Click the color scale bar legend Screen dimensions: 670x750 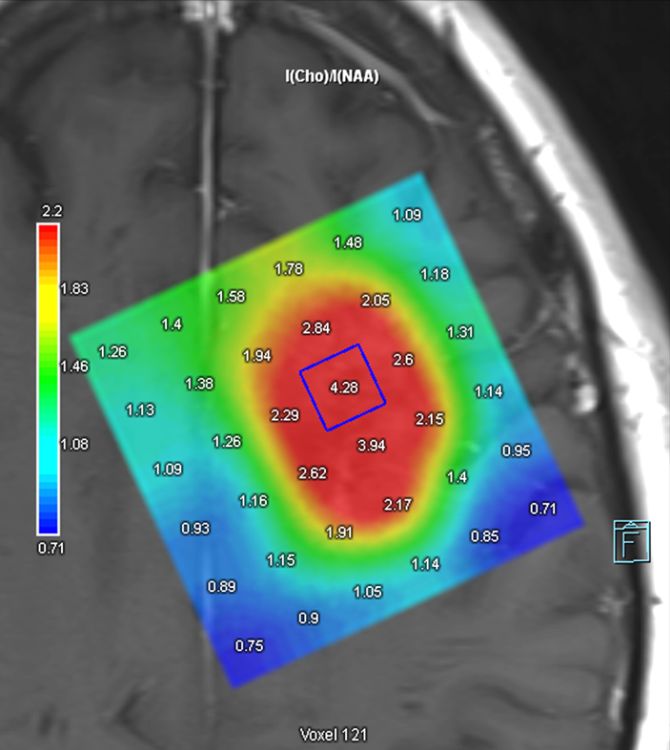point(48,379)
